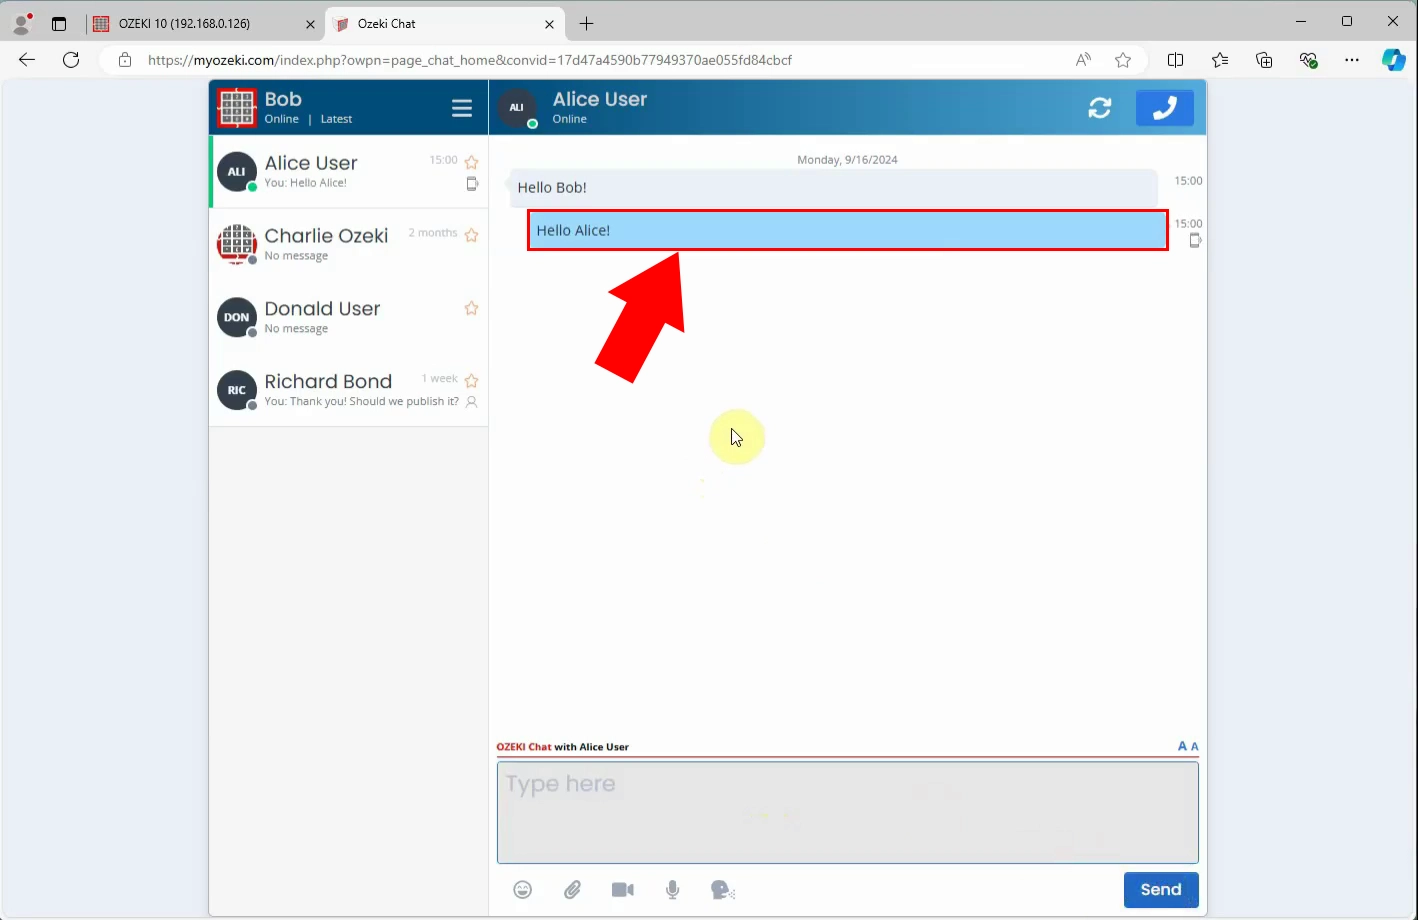Increase font size with the large A
The height and width of the screenshot is (920, 1418).
1182,746
